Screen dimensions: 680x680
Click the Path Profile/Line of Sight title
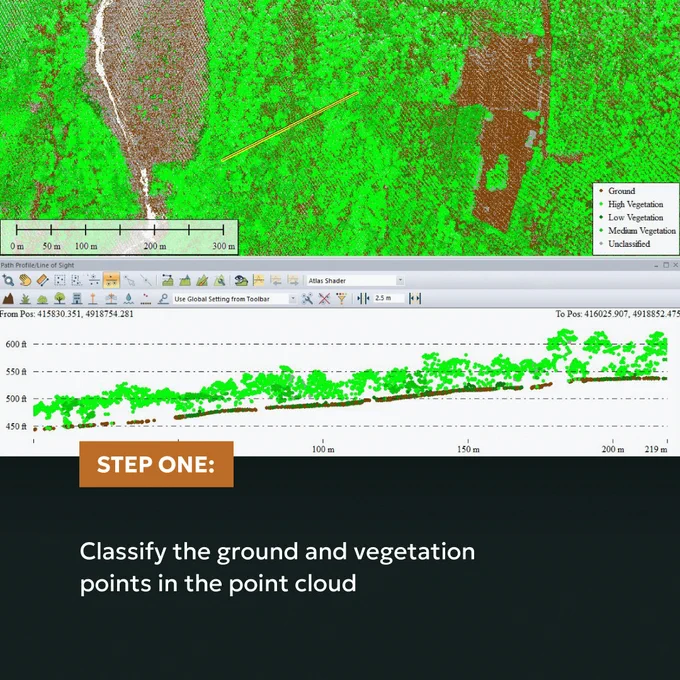(x=37, y=265)
